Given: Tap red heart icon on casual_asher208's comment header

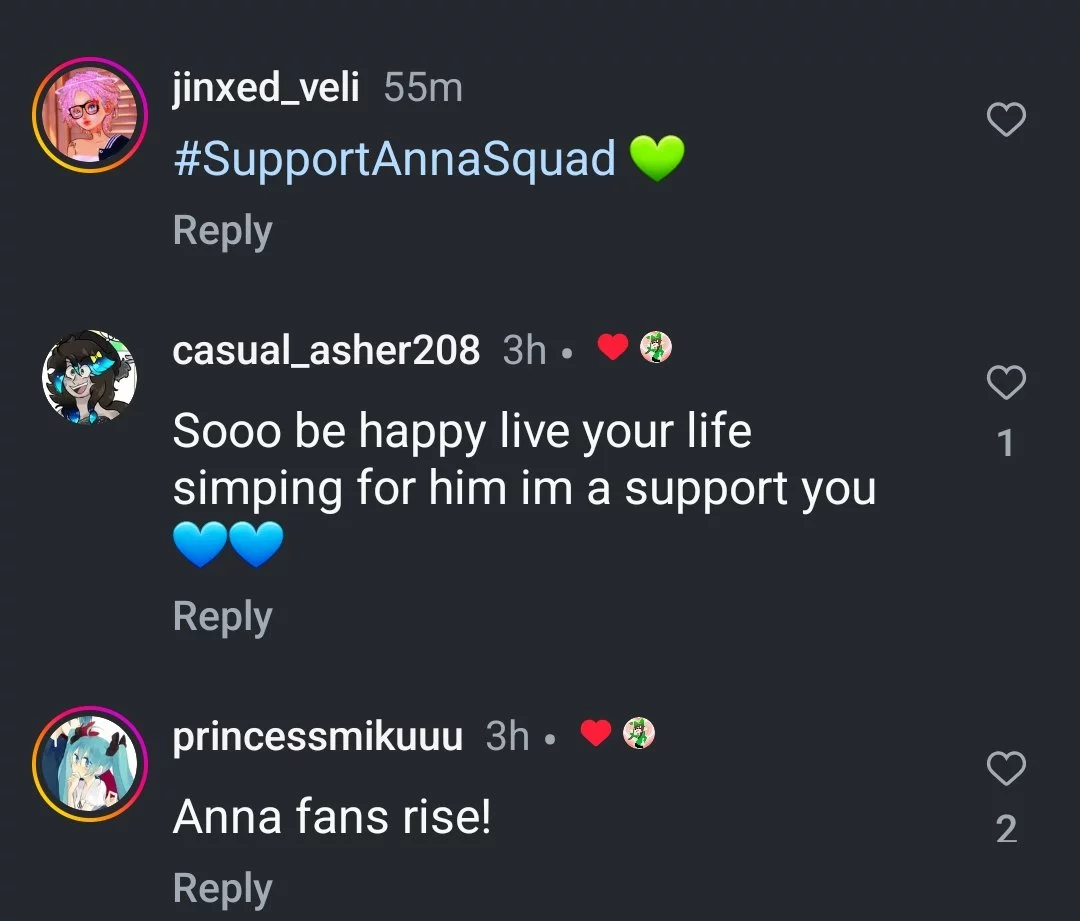Looking at the screenshot, I should (x=612, y=346).
